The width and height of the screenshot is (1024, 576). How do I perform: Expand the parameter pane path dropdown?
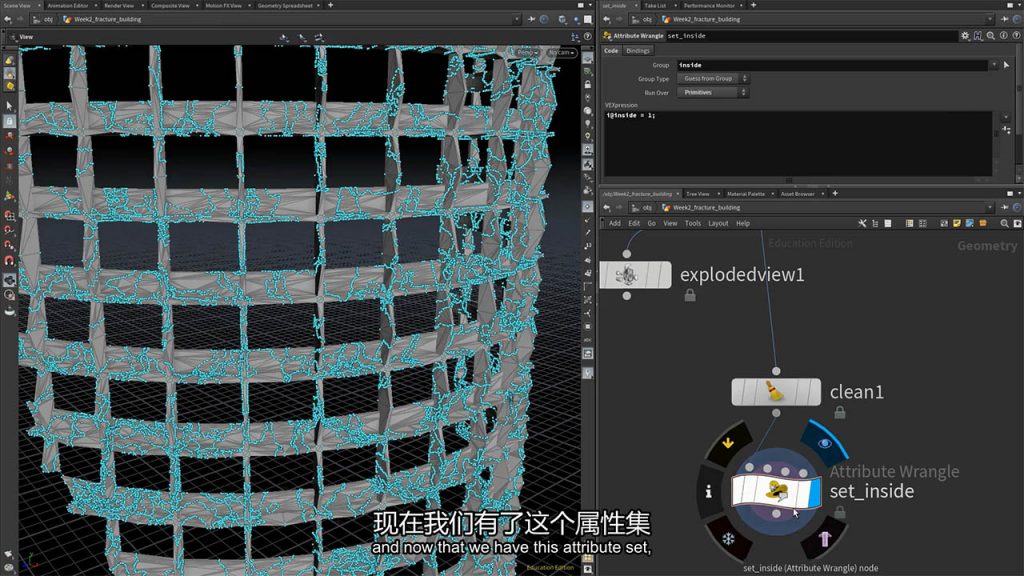tap(989, 20)
